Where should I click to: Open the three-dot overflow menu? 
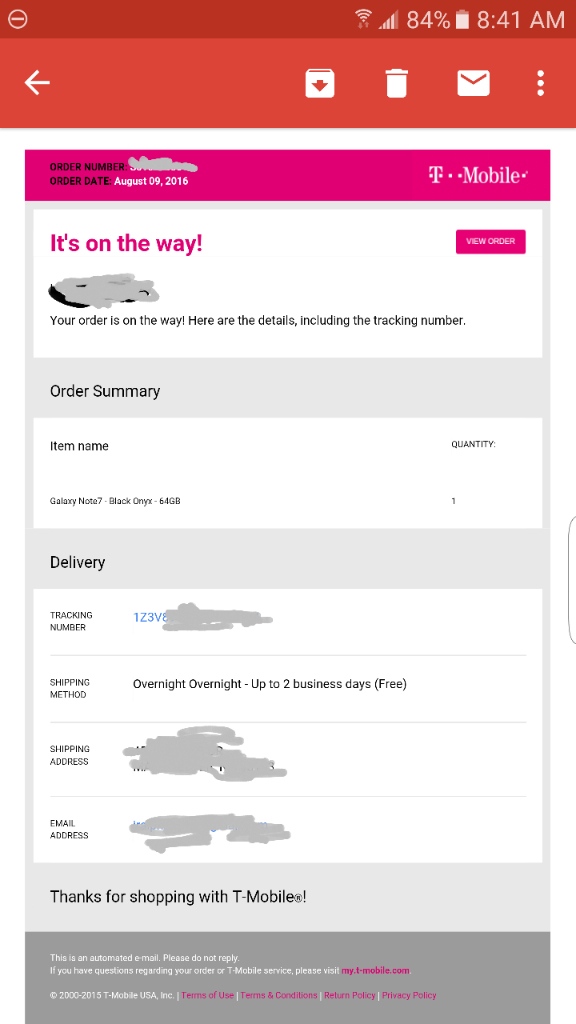click(x=540, y=83)
